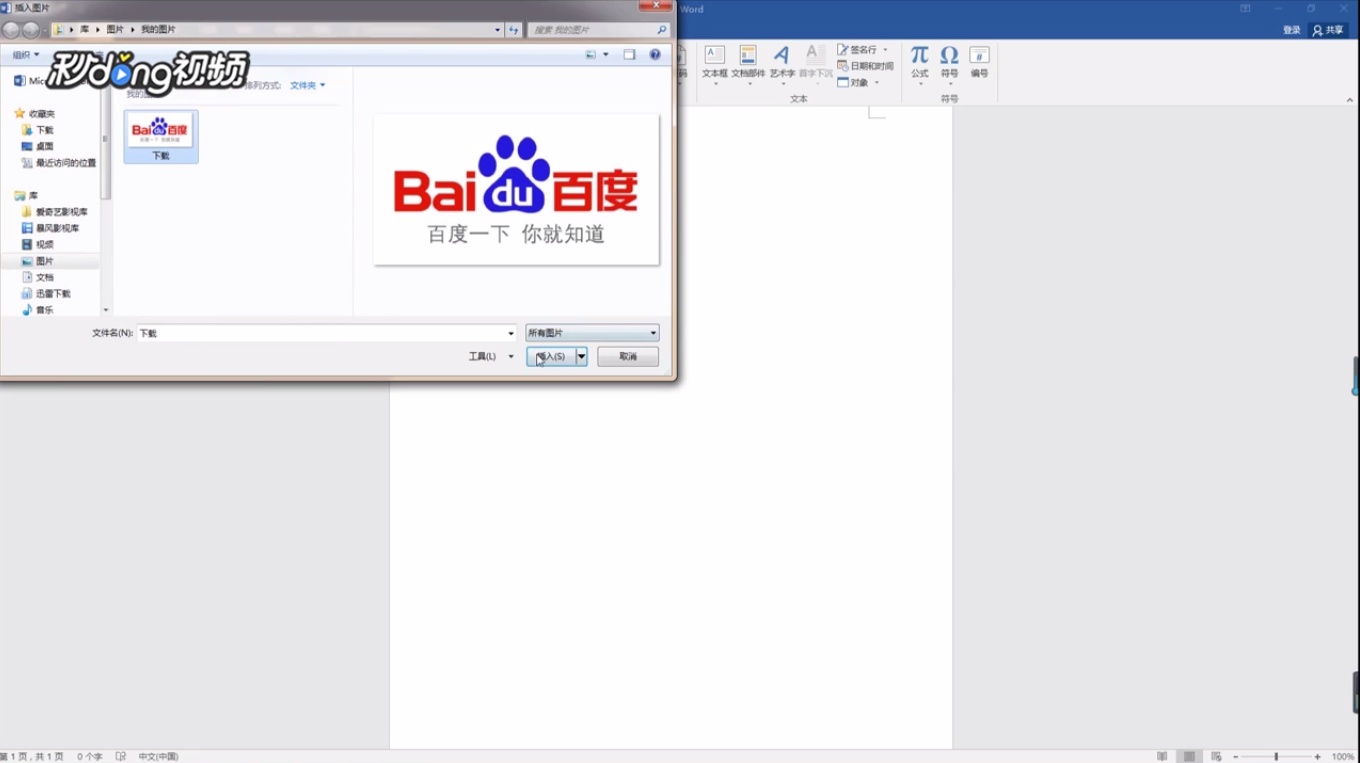
Task: Switch to Print Layout view icon
Action: pos(1189,756)
